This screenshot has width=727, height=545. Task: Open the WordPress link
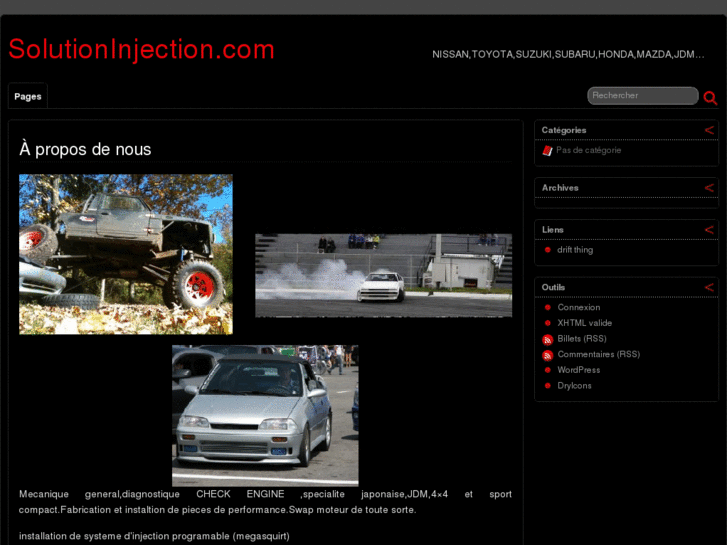click(x=579, y=370)
